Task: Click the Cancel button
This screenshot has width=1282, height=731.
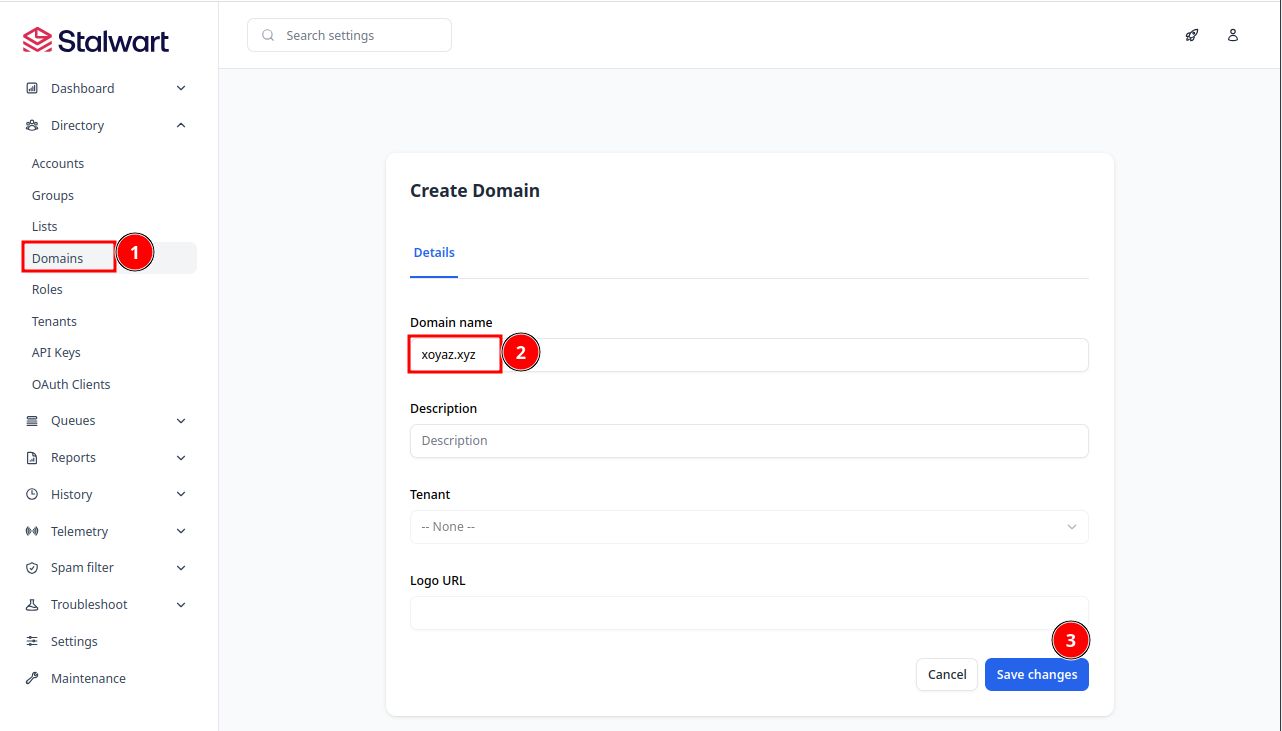Action: [x=946, y=675]
